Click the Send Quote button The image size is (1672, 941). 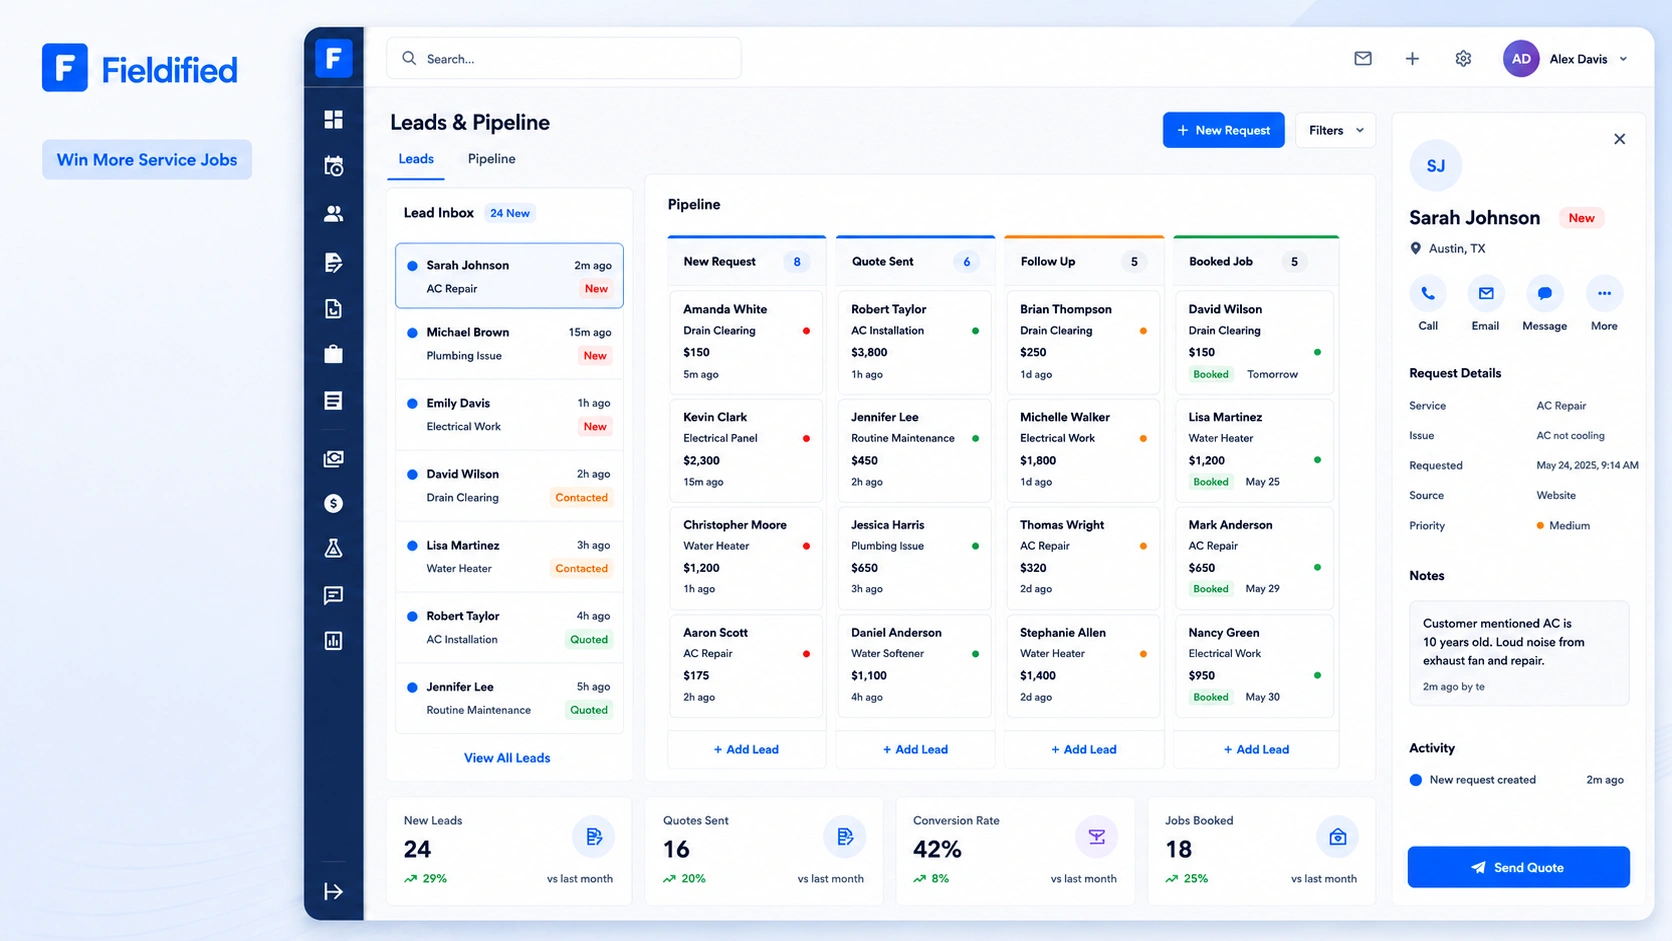pos(1518,867)
